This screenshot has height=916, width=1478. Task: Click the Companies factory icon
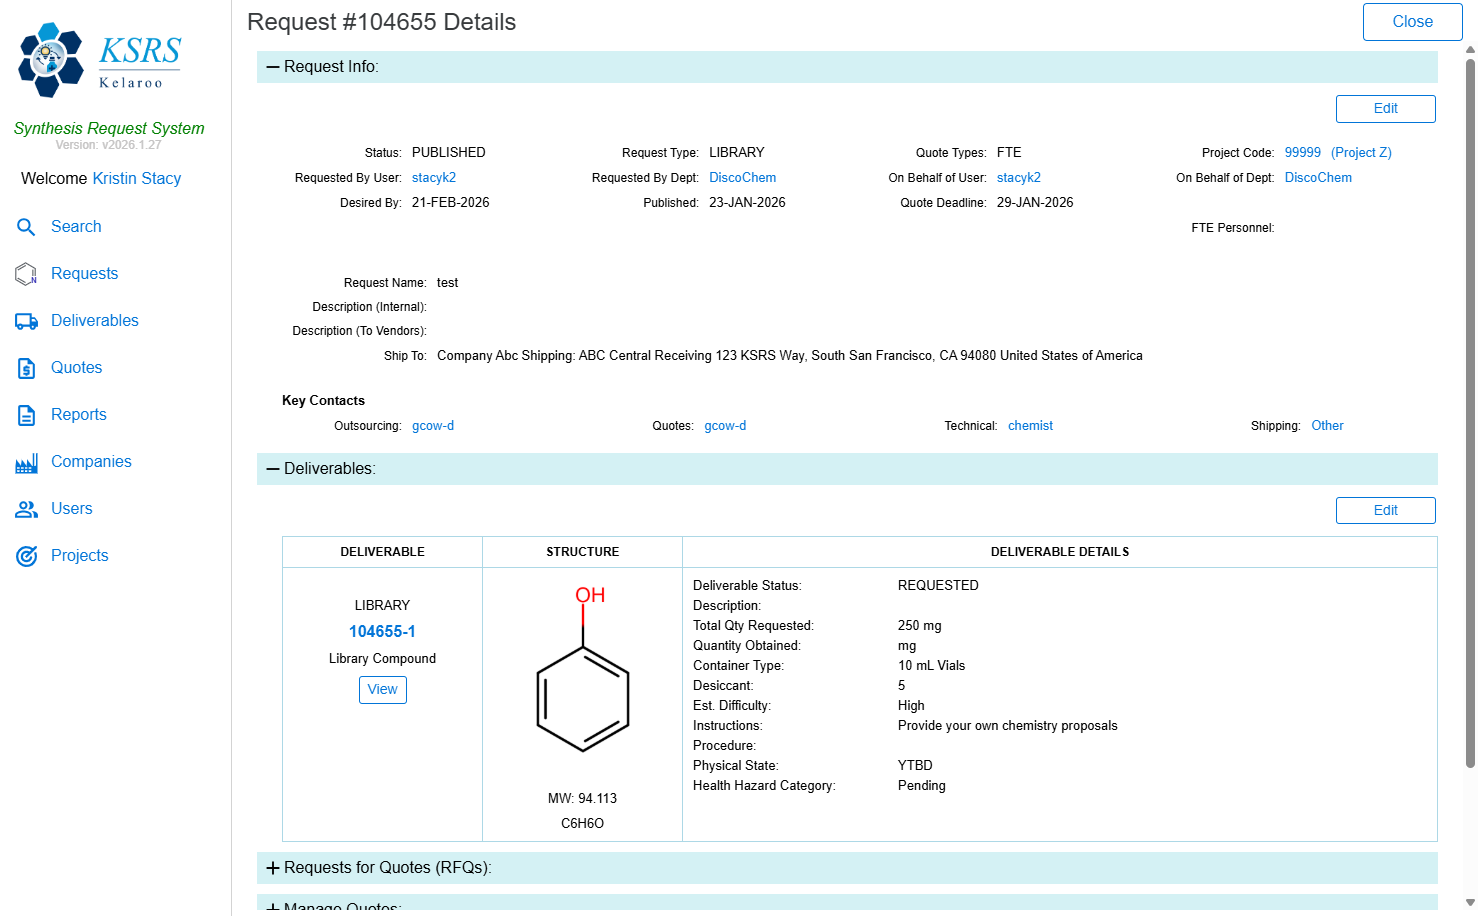pyautogui.click(x=26, y=462)
